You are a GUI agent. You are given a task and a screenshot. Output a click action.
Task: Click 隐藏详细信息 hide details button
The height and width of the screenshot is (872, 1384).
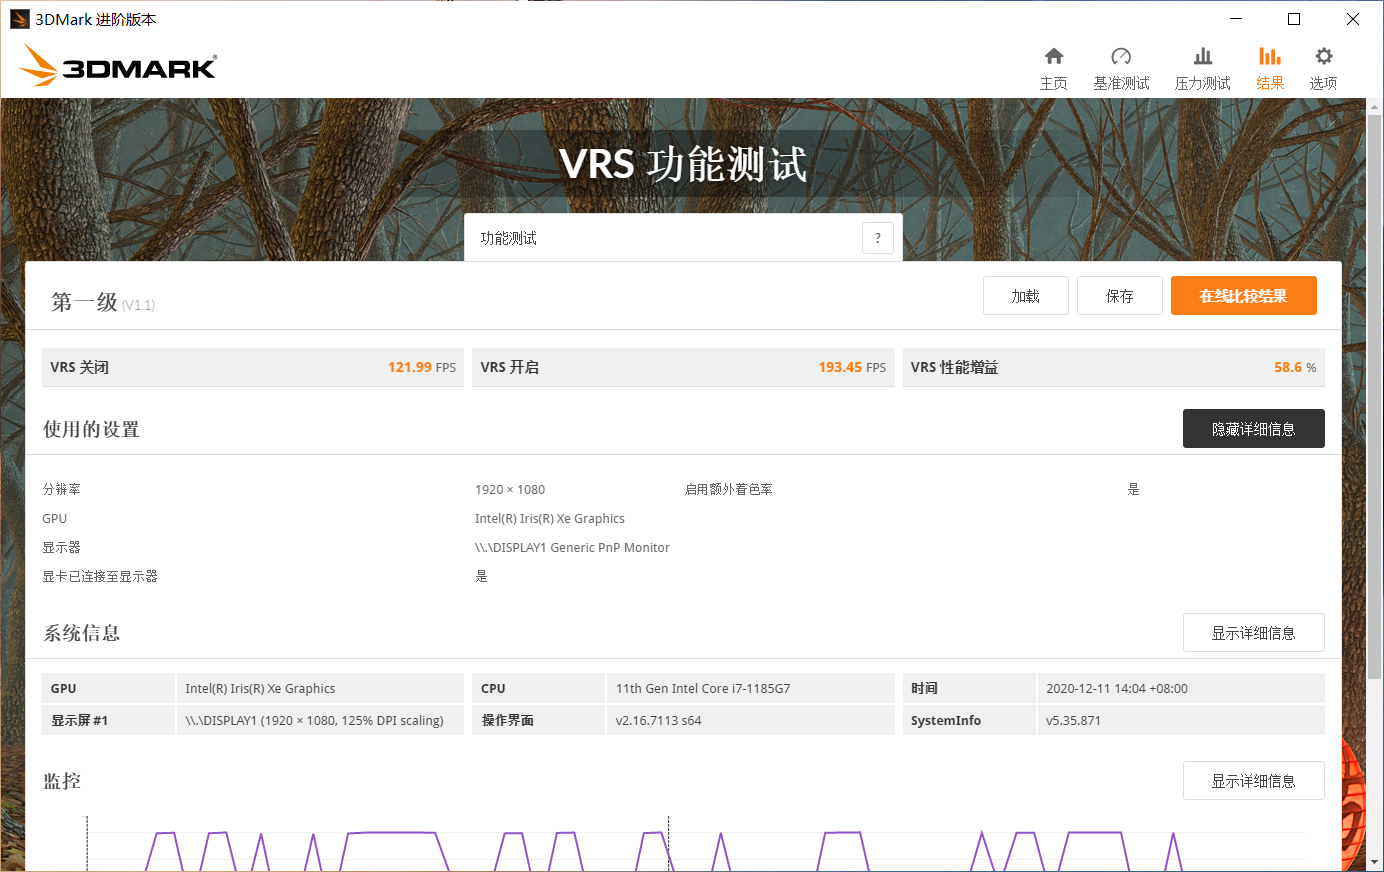[x=1254, y=429]
